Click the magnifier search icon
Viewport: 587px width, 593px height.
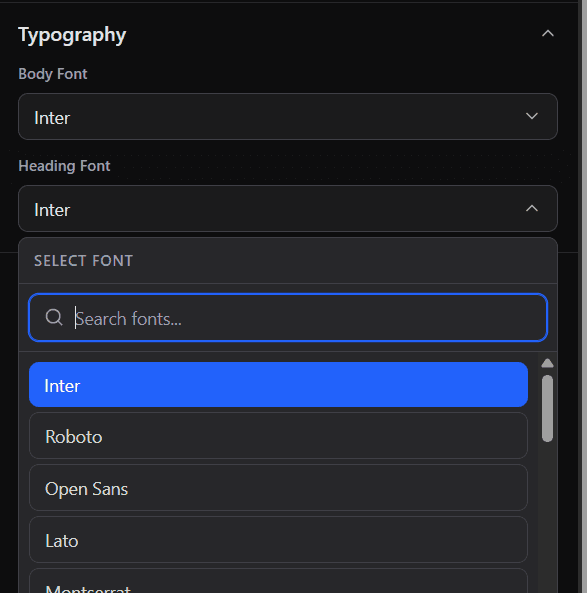tap(54, 317)
